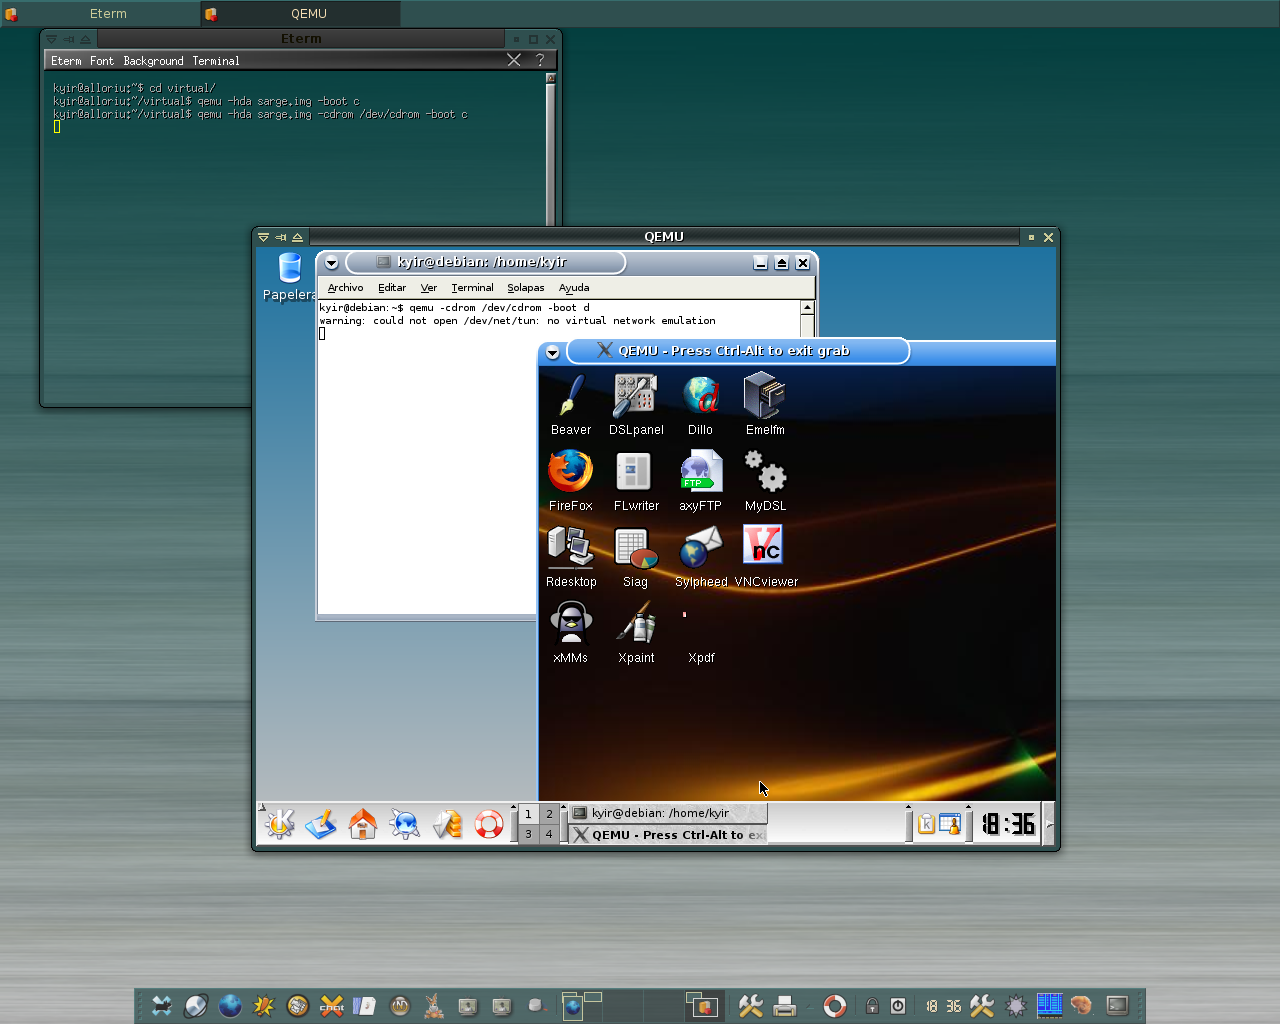The height and width of the screenshot is (1024, 1280).
Task: Click the X icon in Eterm menu bar
Action: [514, 60]
